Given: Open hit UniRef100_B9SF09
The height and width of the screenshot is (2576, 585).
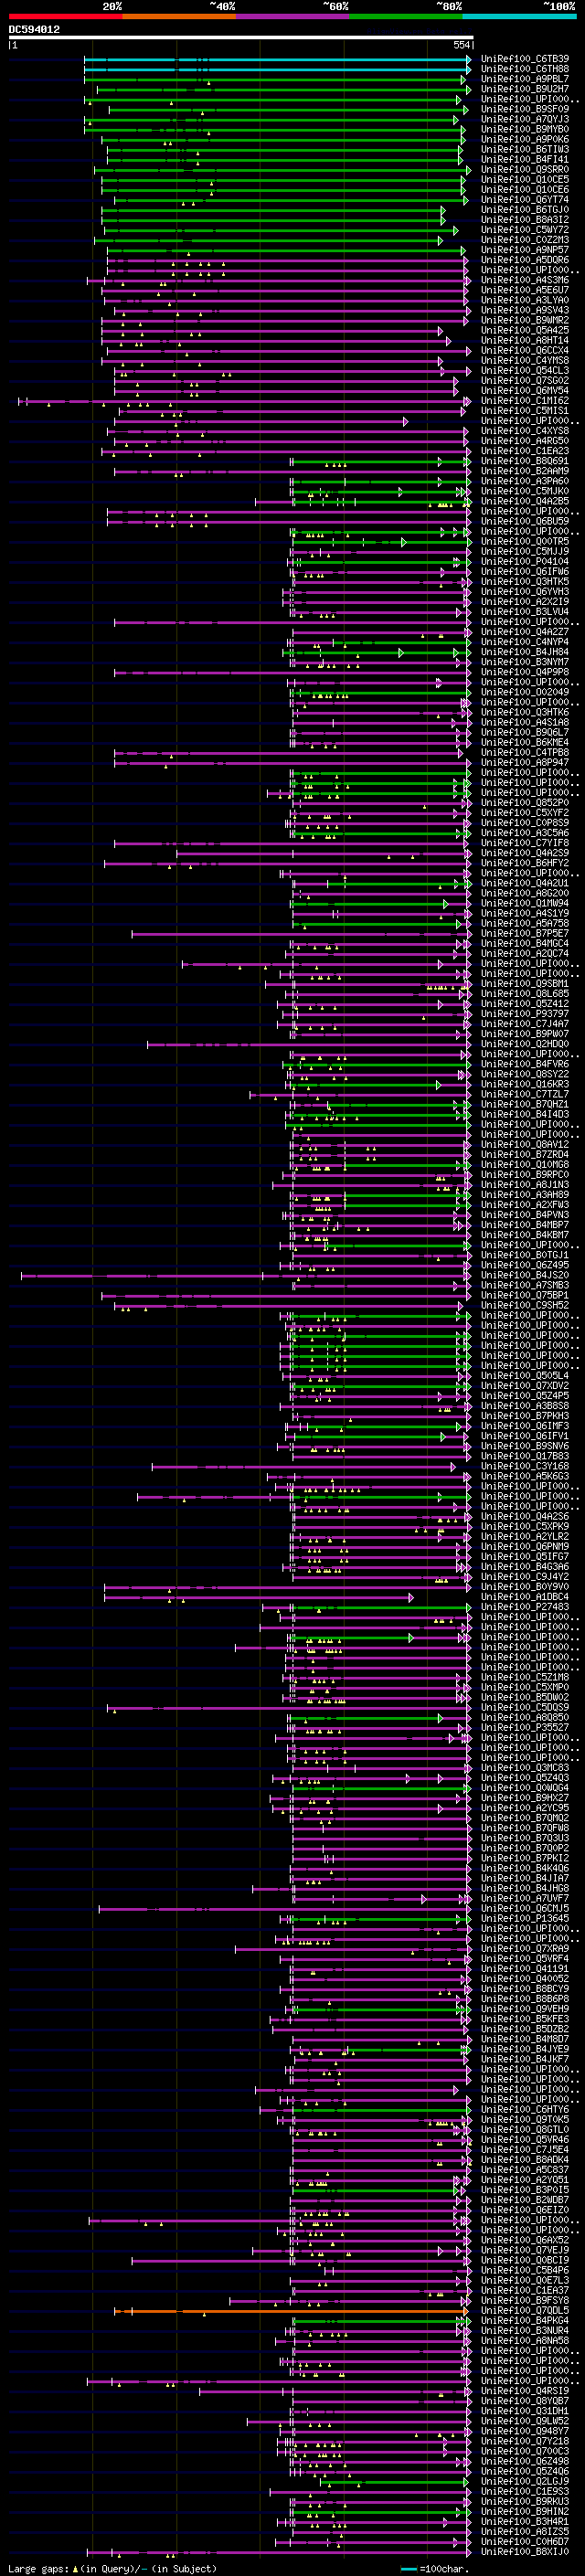Looking at the screenshot, I should point(525,109).
